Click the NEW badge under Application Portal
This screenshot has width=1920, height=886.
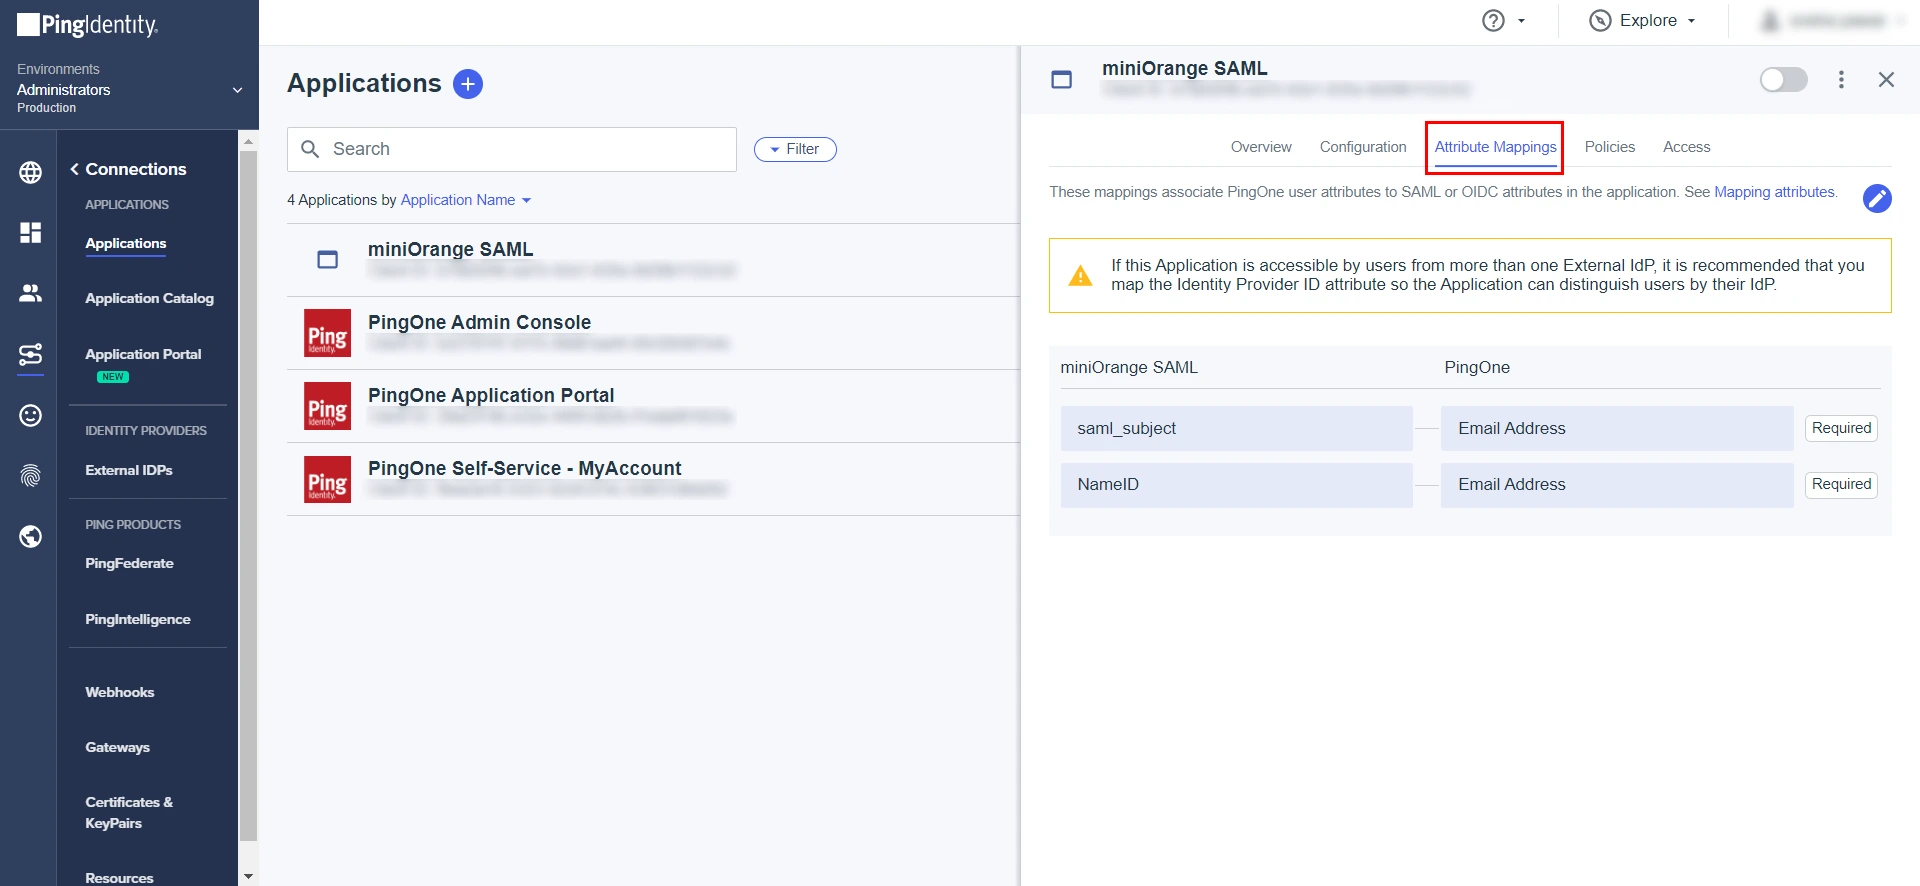coord(113,377)
